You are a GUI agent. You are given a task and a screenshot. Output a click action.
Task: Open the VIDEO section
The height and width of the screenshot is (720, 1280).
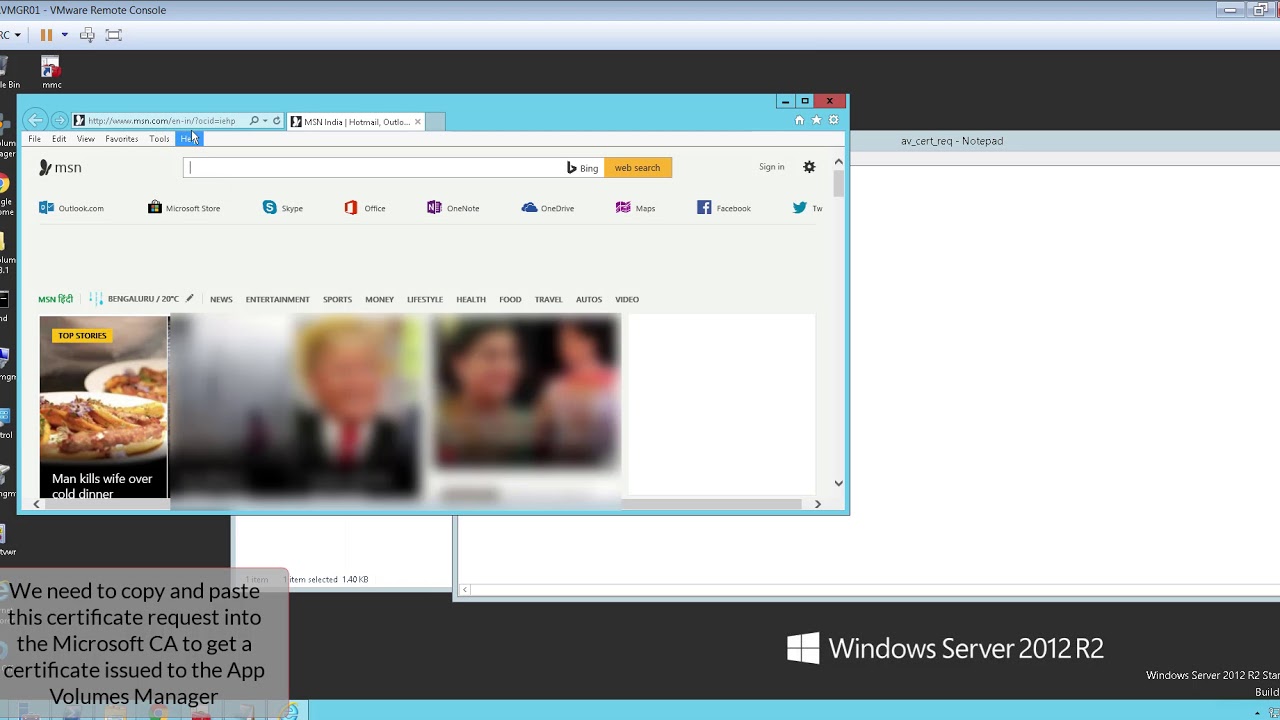pyautogui.click(x=627, y=299)
